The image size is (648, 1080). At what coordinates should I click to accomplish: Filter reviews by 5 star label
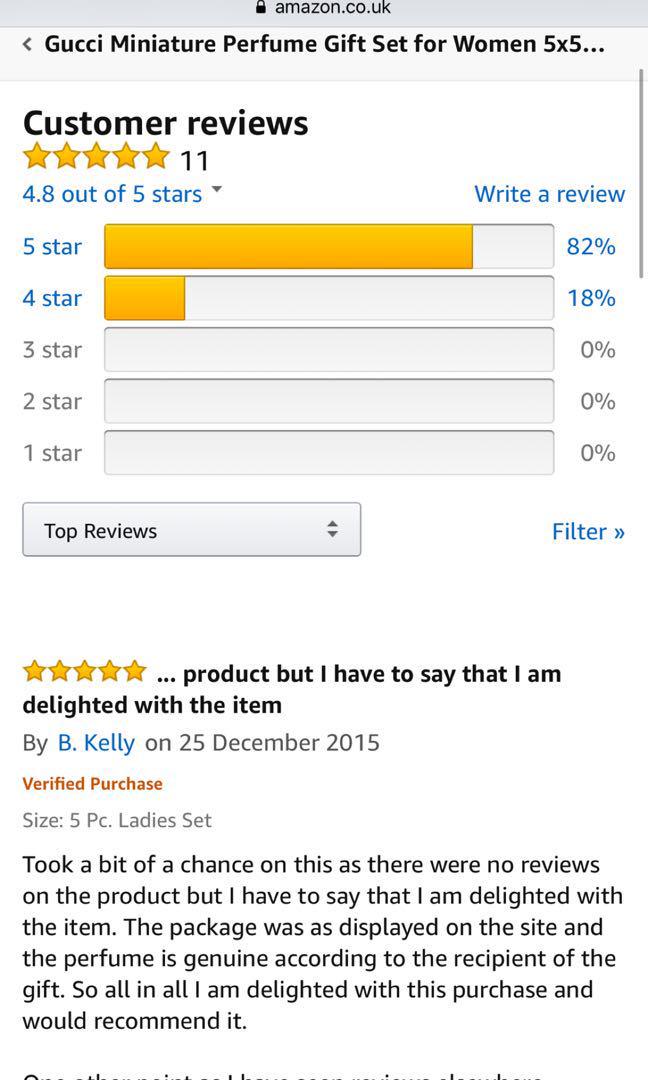tap(52, 247)
